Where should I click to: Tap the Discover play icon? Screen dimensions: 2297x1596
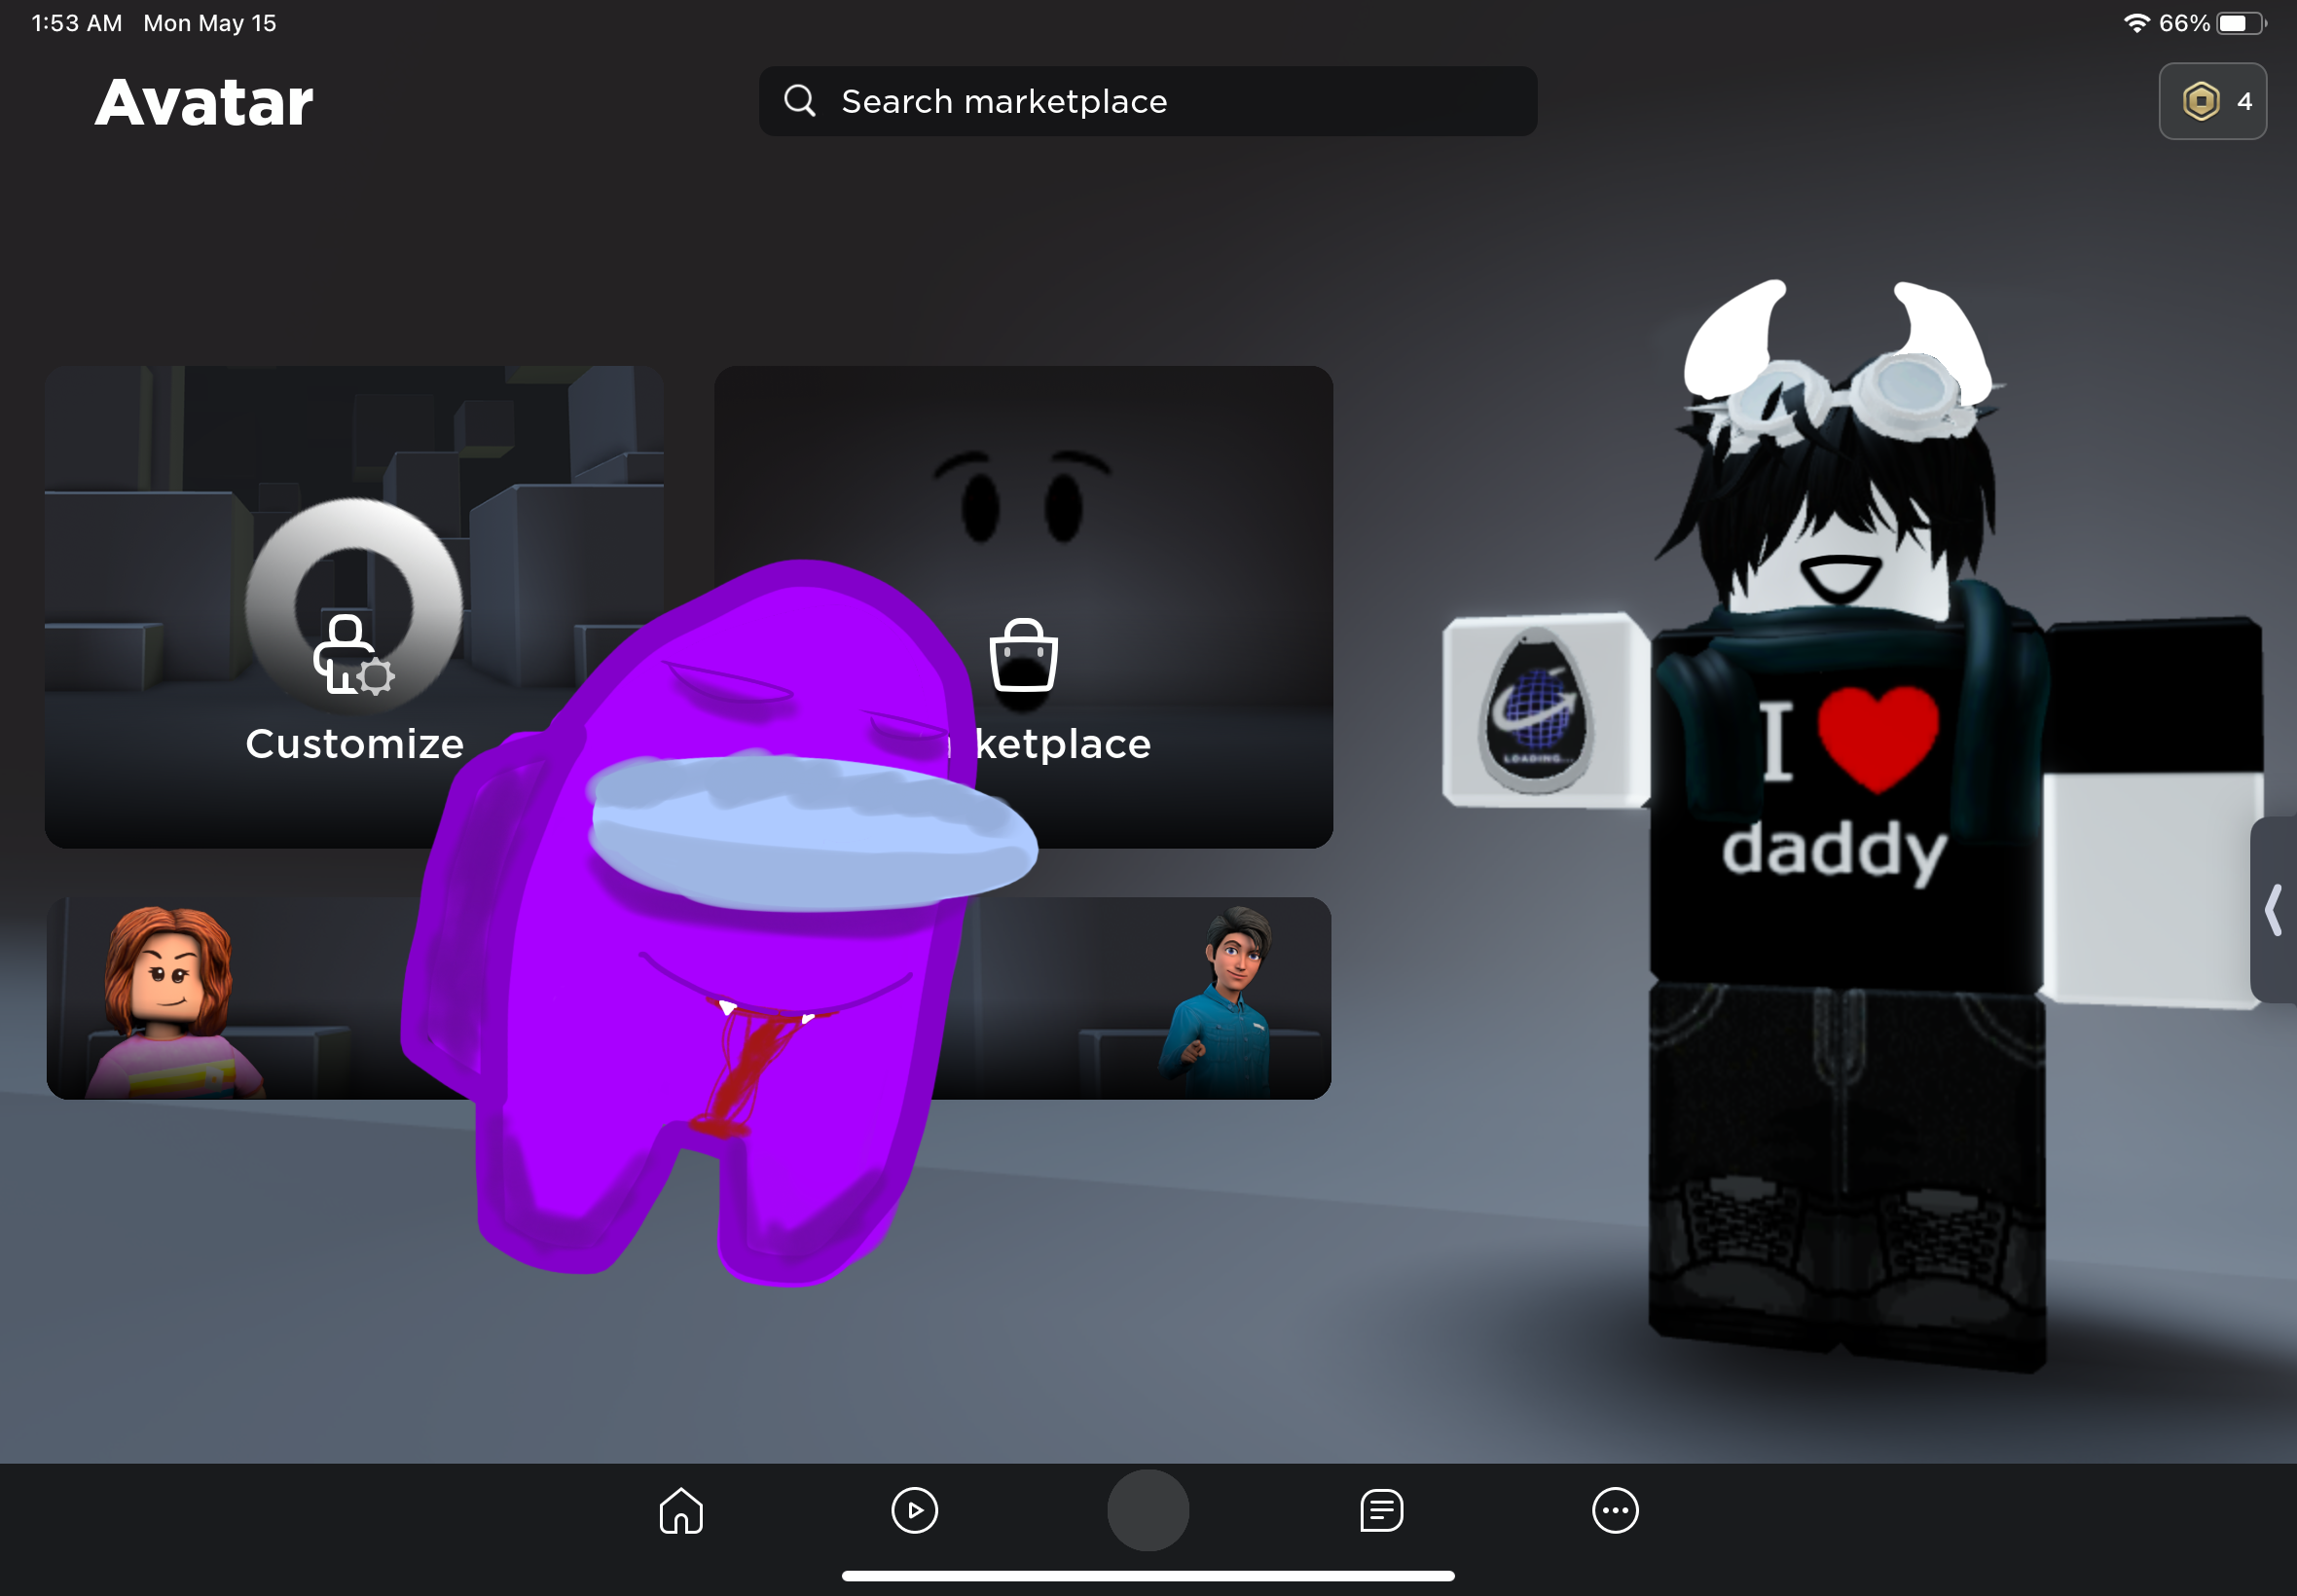914,1510
